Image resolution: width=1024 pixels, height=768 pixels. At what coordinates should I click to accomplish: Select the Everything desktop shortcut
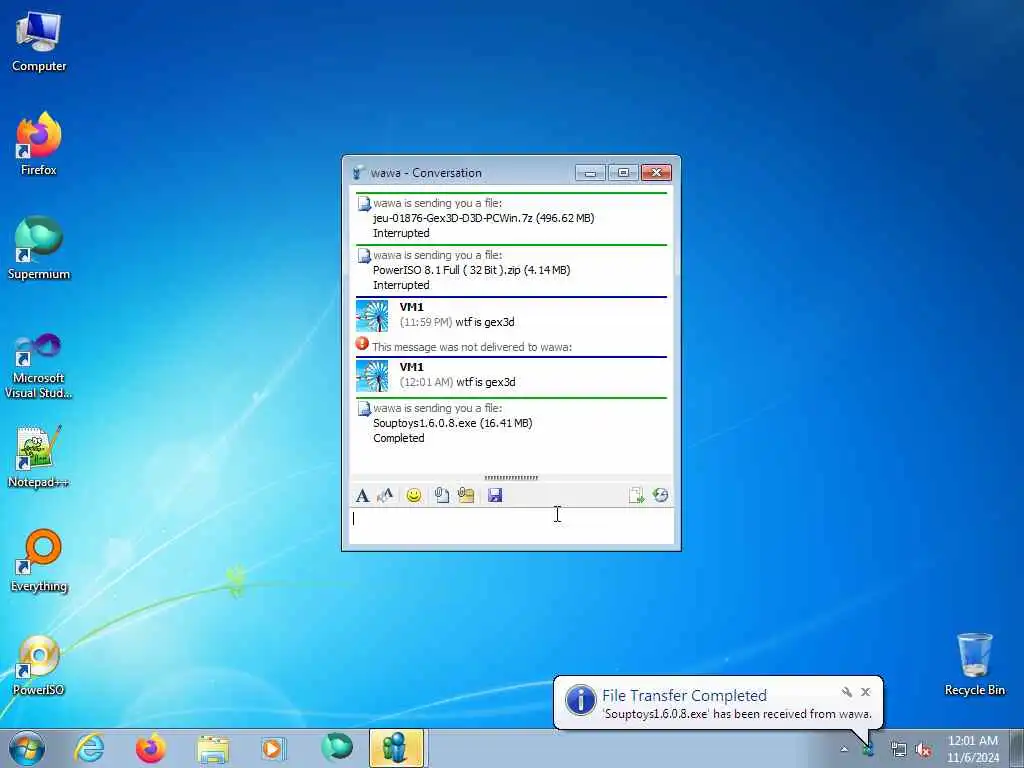coord(39,560)
